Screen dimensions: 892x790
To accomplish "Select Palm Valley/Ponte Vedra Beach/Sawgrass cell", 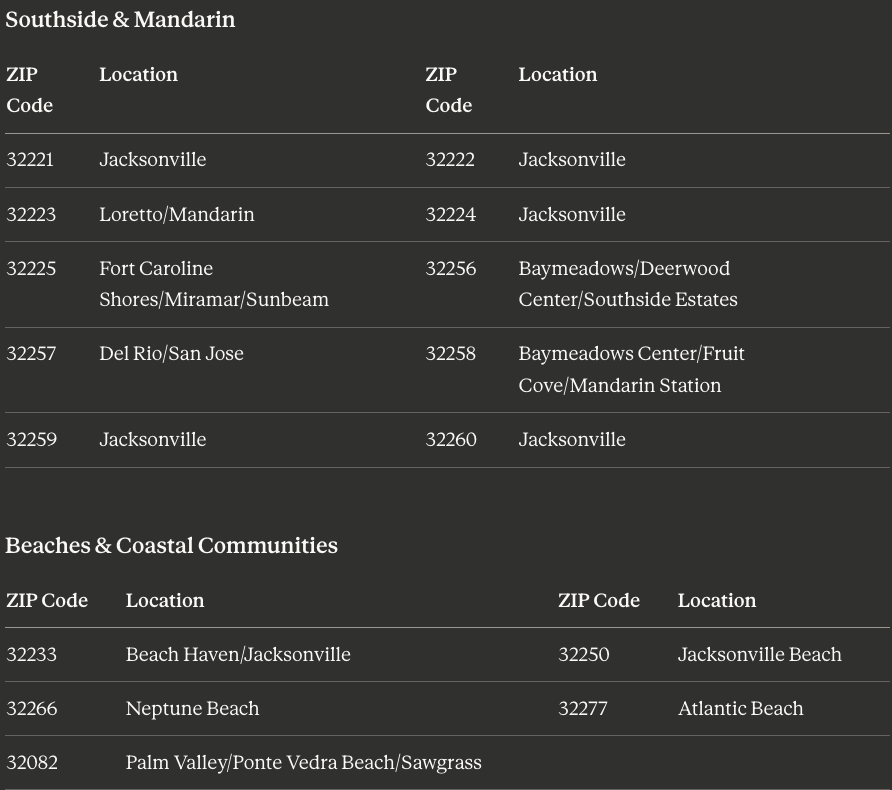I will pos(304,763).
